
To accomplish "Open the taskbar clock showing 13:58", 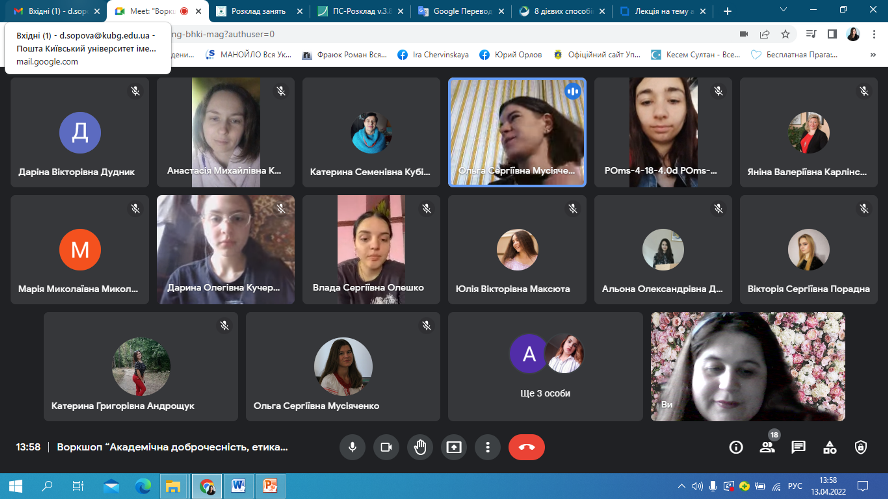I will click(828, 486).
